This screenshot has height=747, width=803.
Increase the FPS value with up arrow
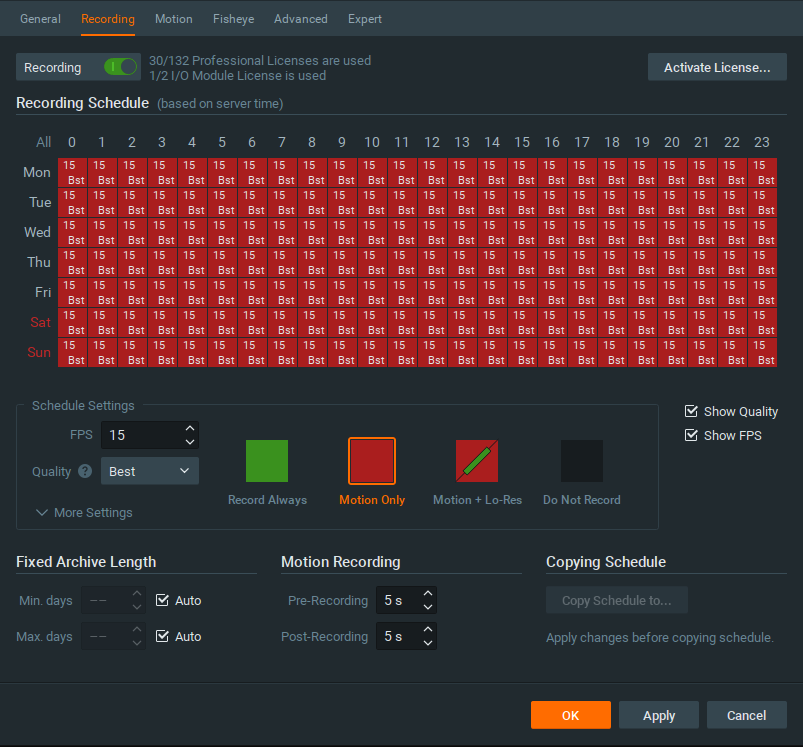pos(190,429)
